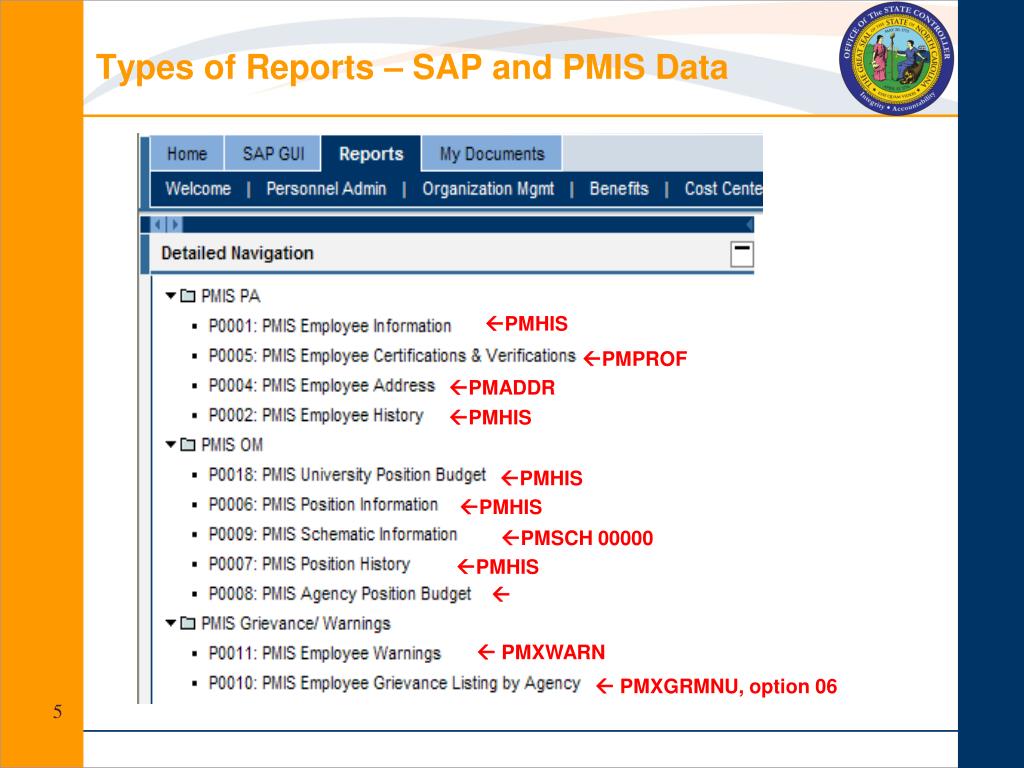
Task: Open the Home tab
Action: tap(187, 153)
